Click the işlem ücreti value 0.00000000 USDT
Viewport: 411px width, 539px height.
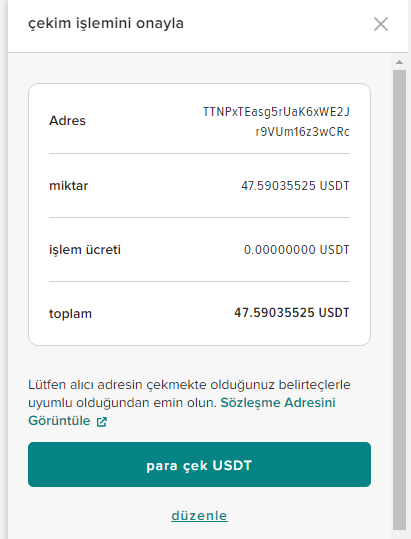click(297, 250)
